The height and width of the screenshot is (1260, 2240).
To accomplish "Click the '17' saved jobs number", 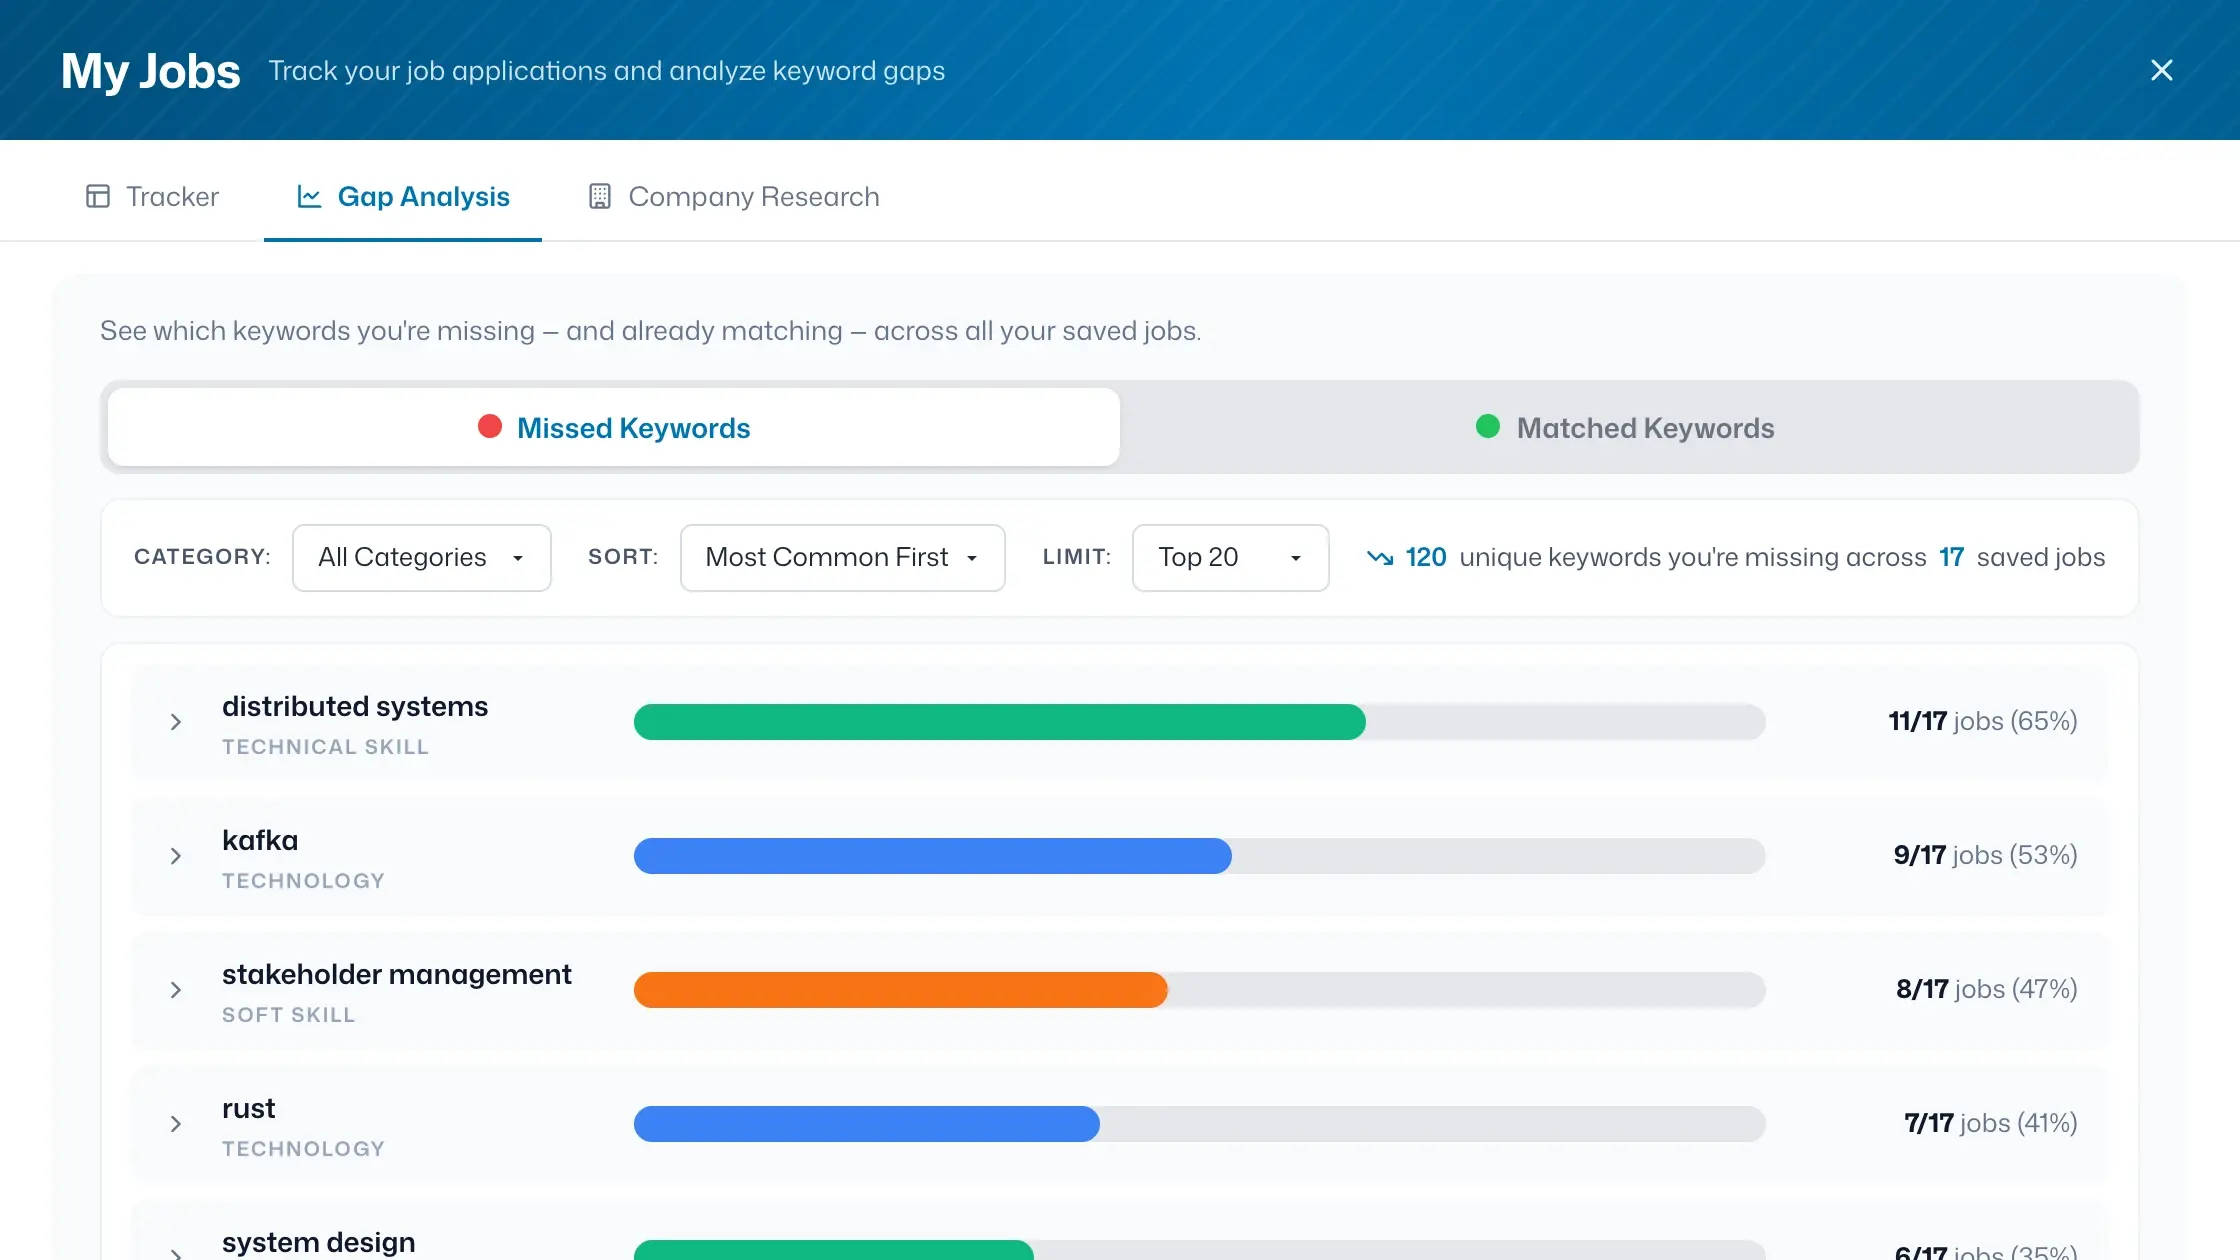I will pos(1951,557).
